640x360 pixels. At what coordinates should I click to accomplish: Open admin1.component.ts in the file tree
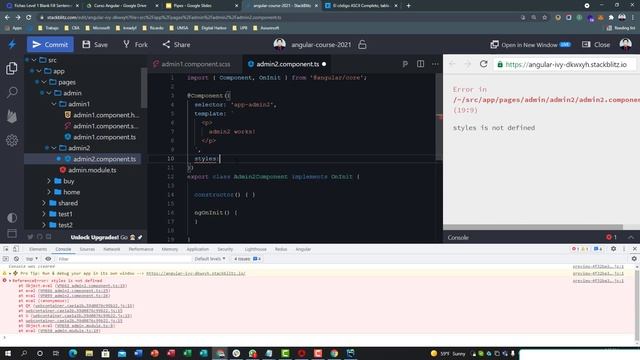click(x=100, y=137)
